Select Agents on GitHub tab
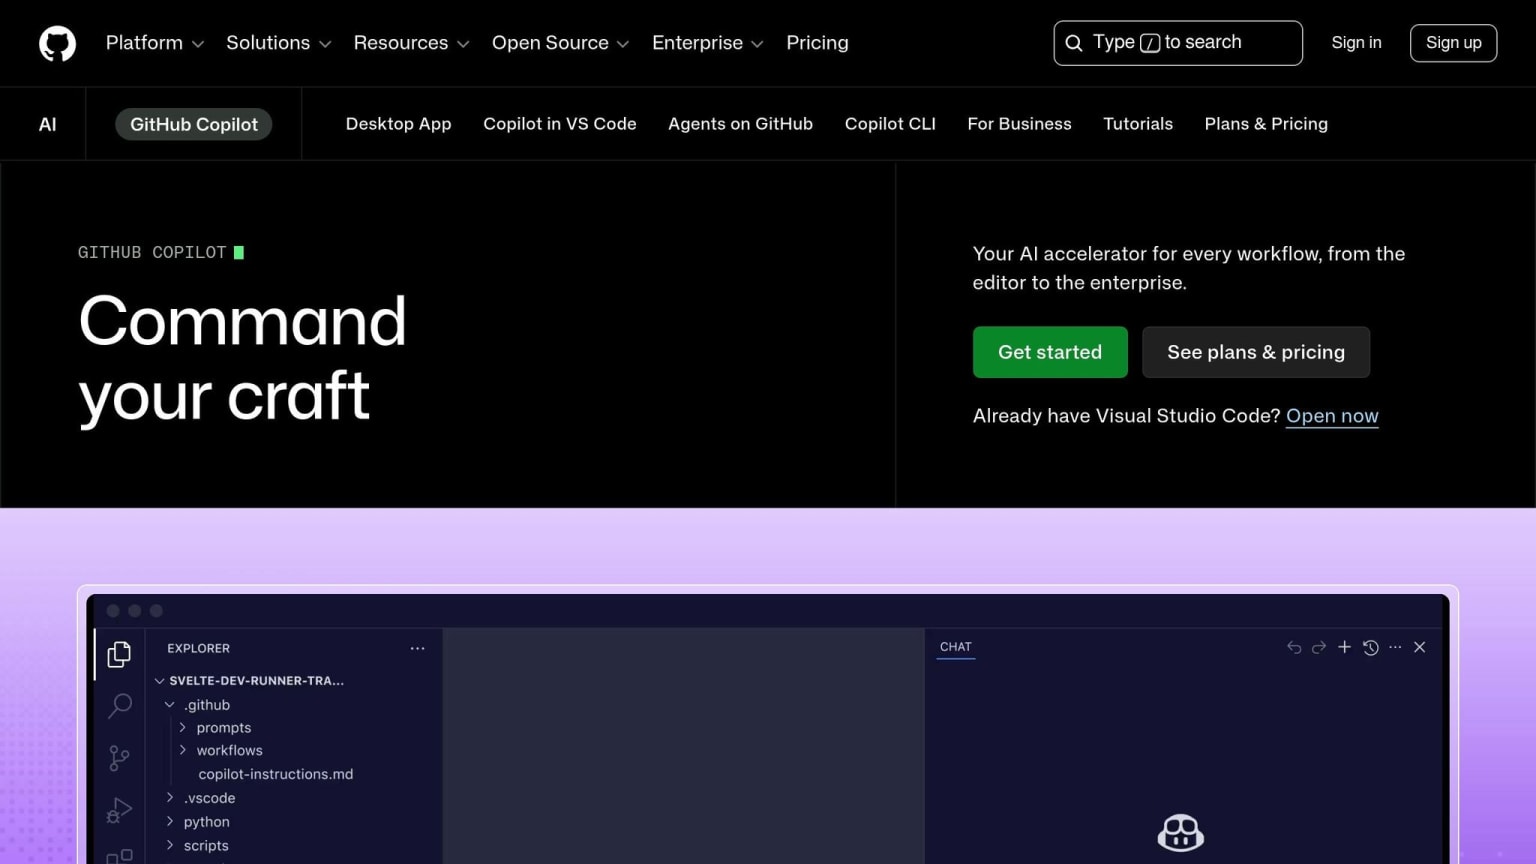1536x864 pixels. [x=740, y=124]
